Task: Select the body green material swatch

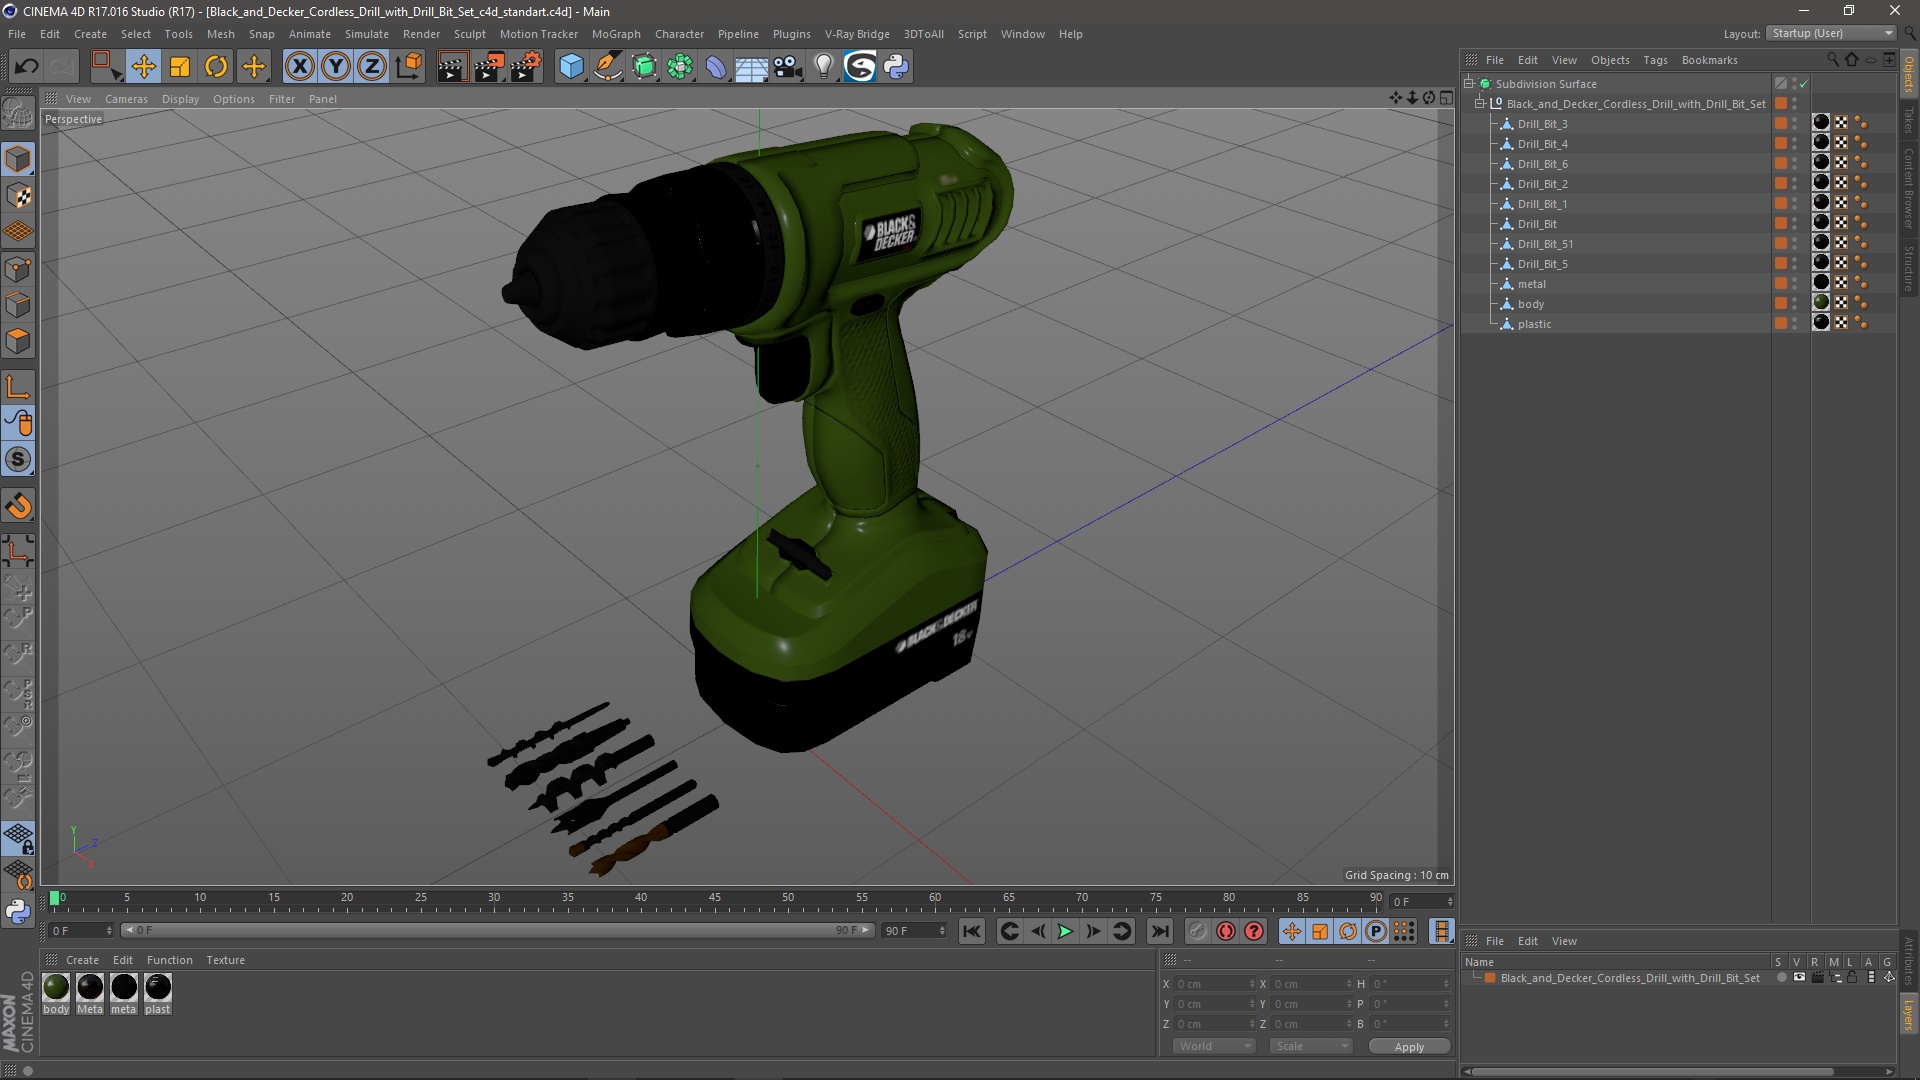Action: coord(56,987)
